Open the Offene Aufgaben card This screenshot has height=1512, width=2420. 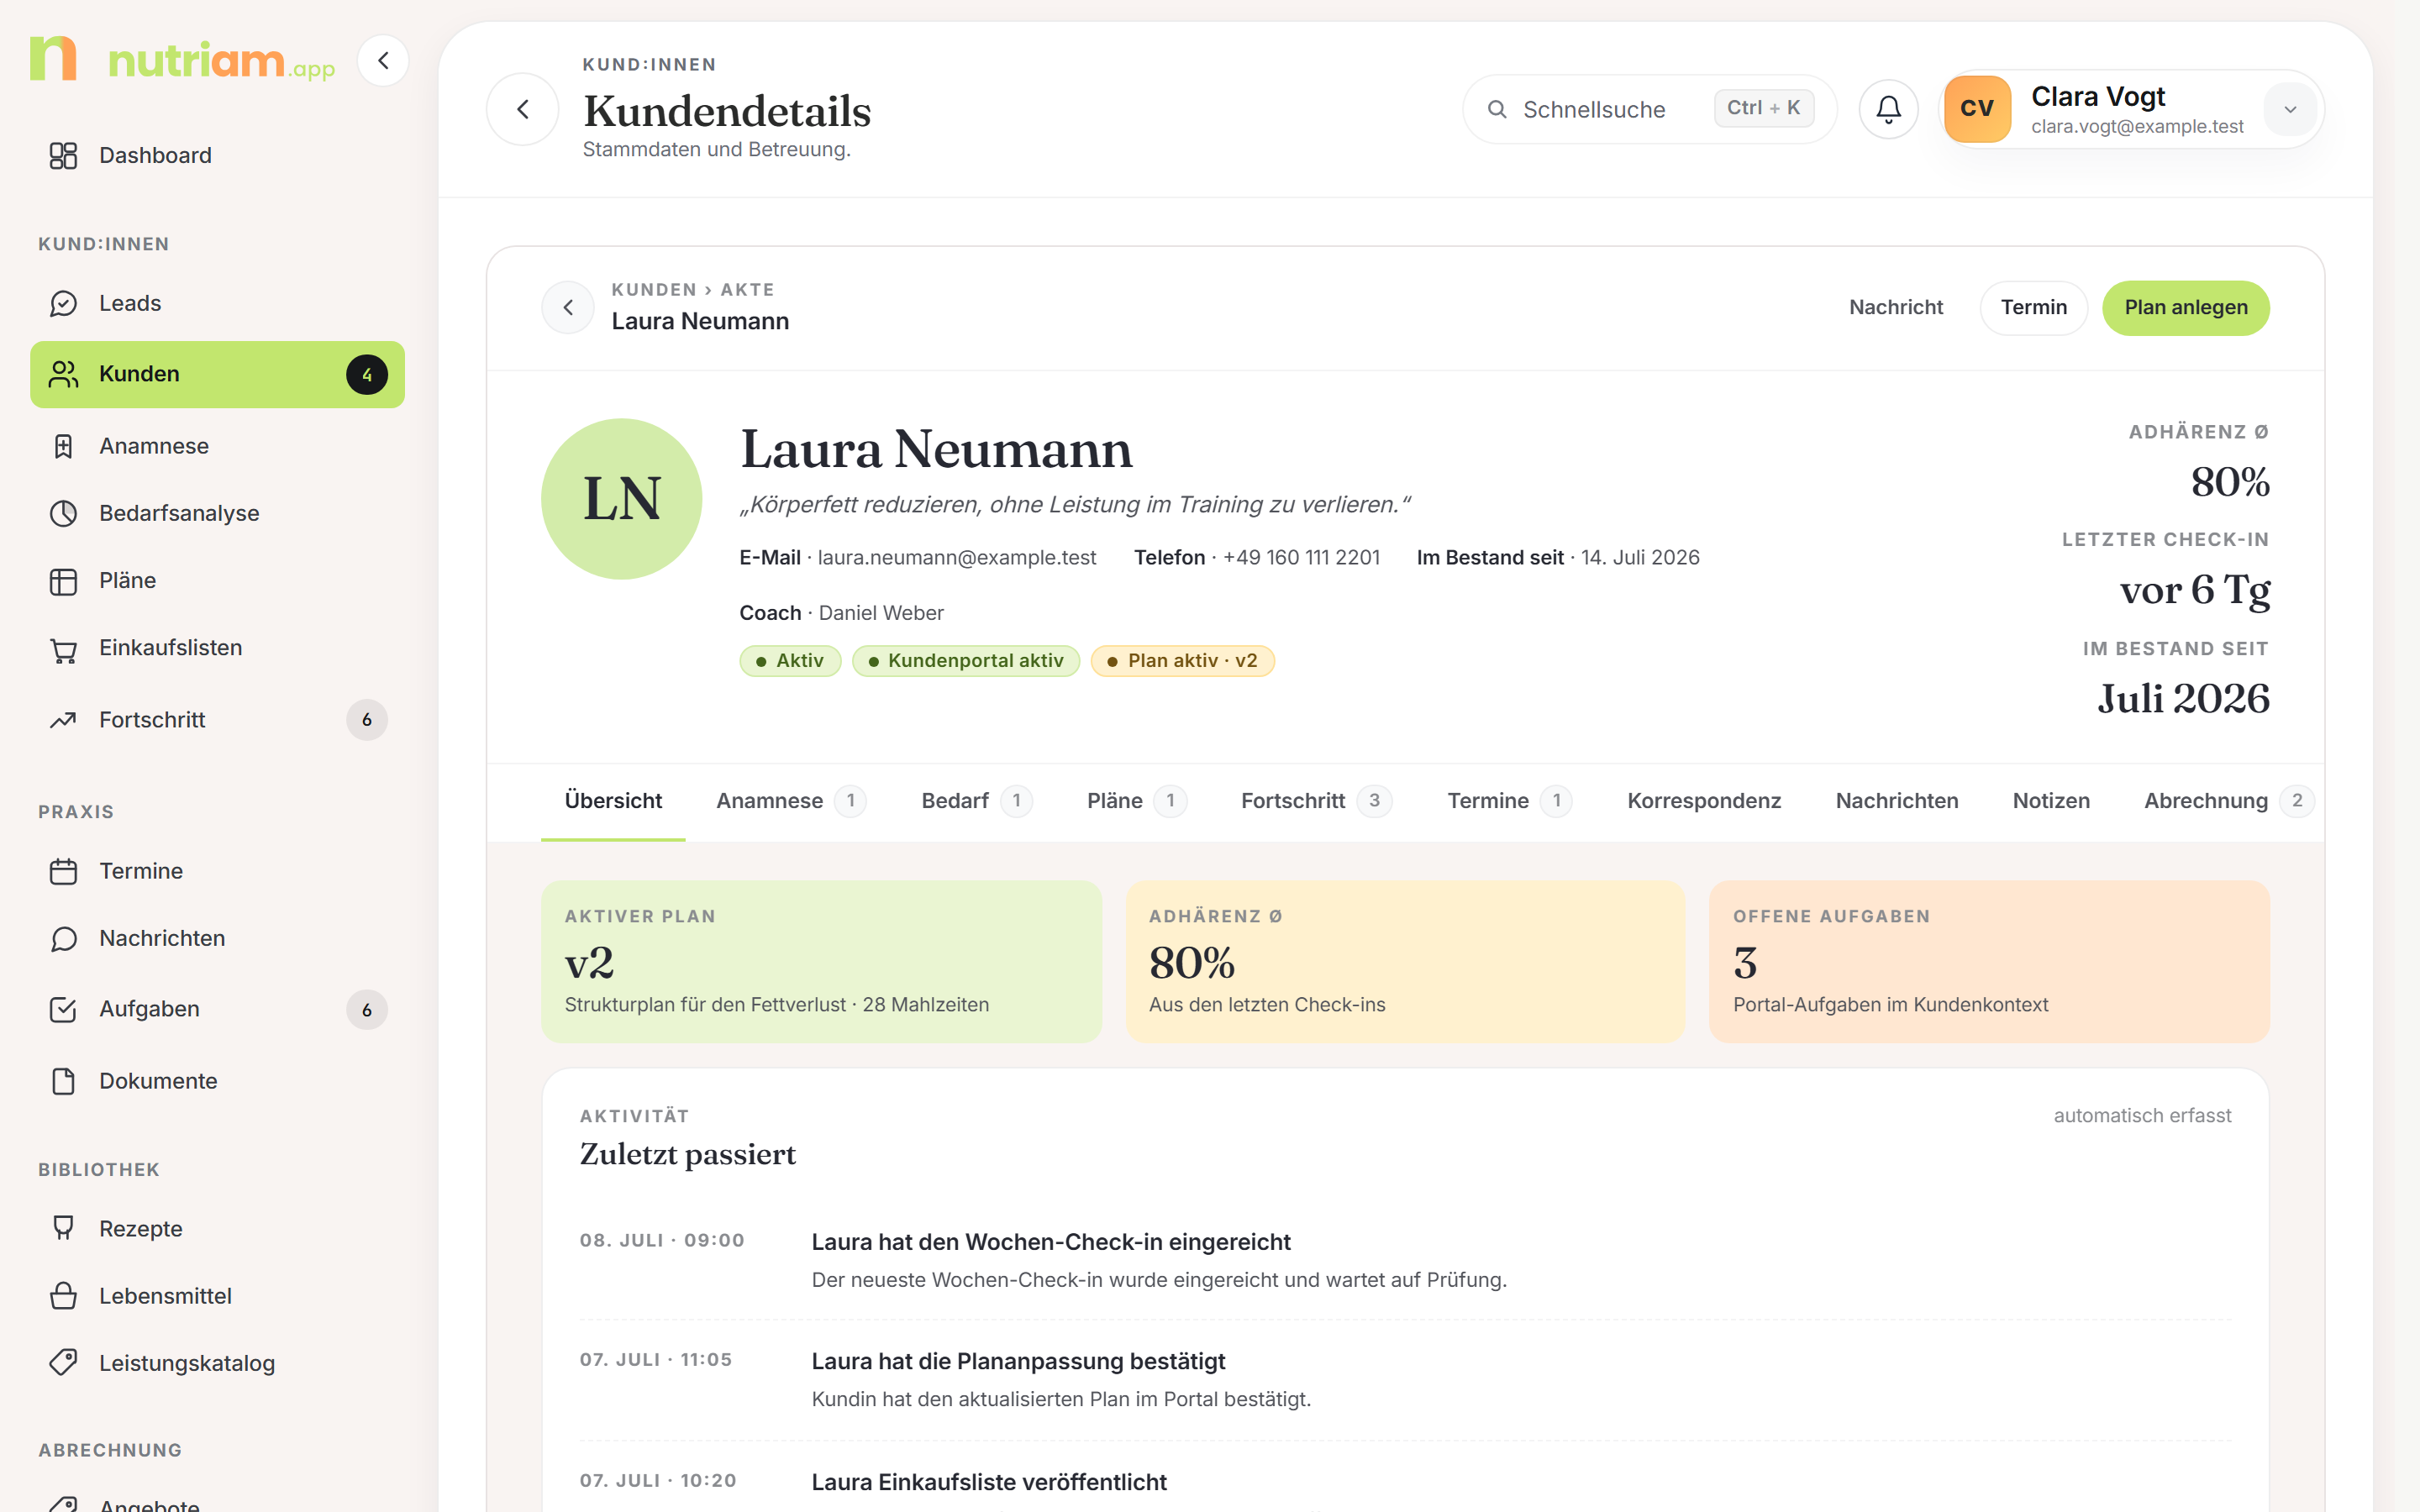[1989, 961]
